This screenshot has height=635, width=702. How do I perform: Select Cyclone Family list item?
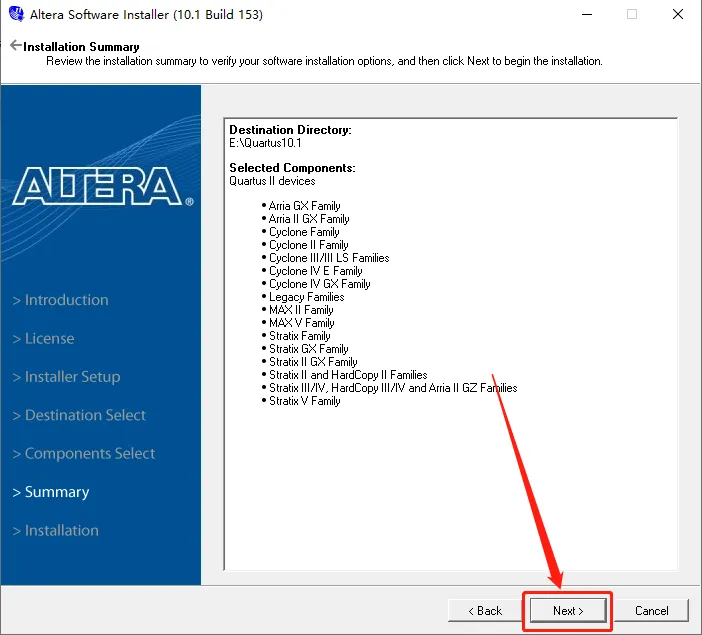(304, 232)
